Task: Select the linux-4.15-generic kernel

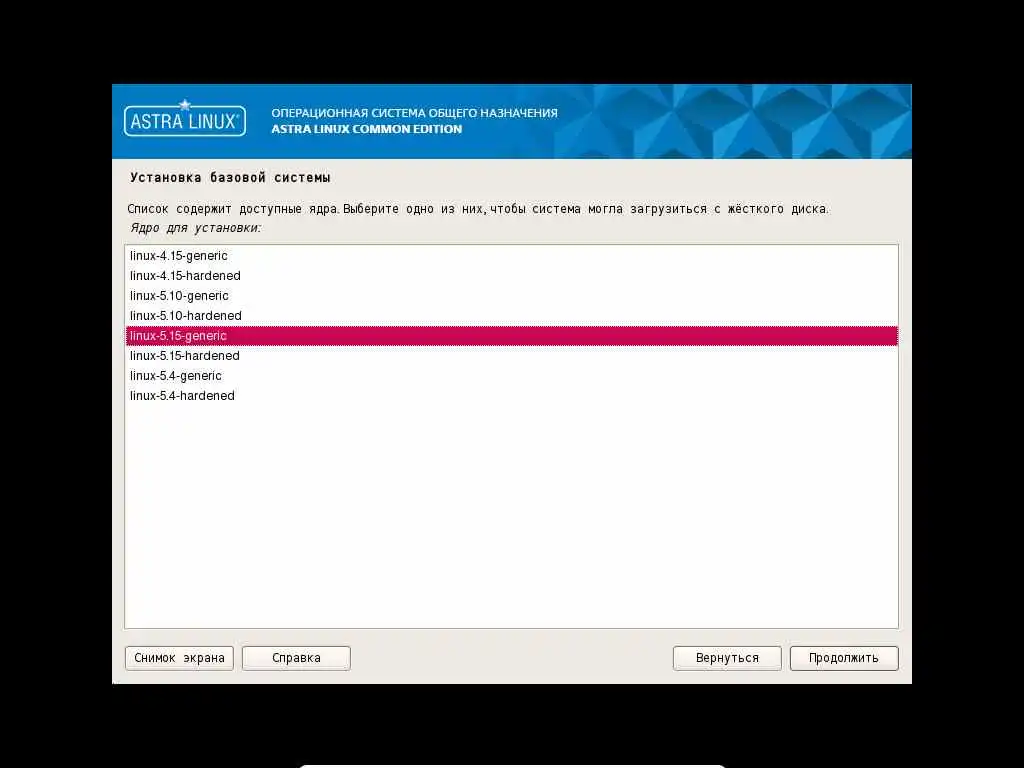Action: point(511,256)
